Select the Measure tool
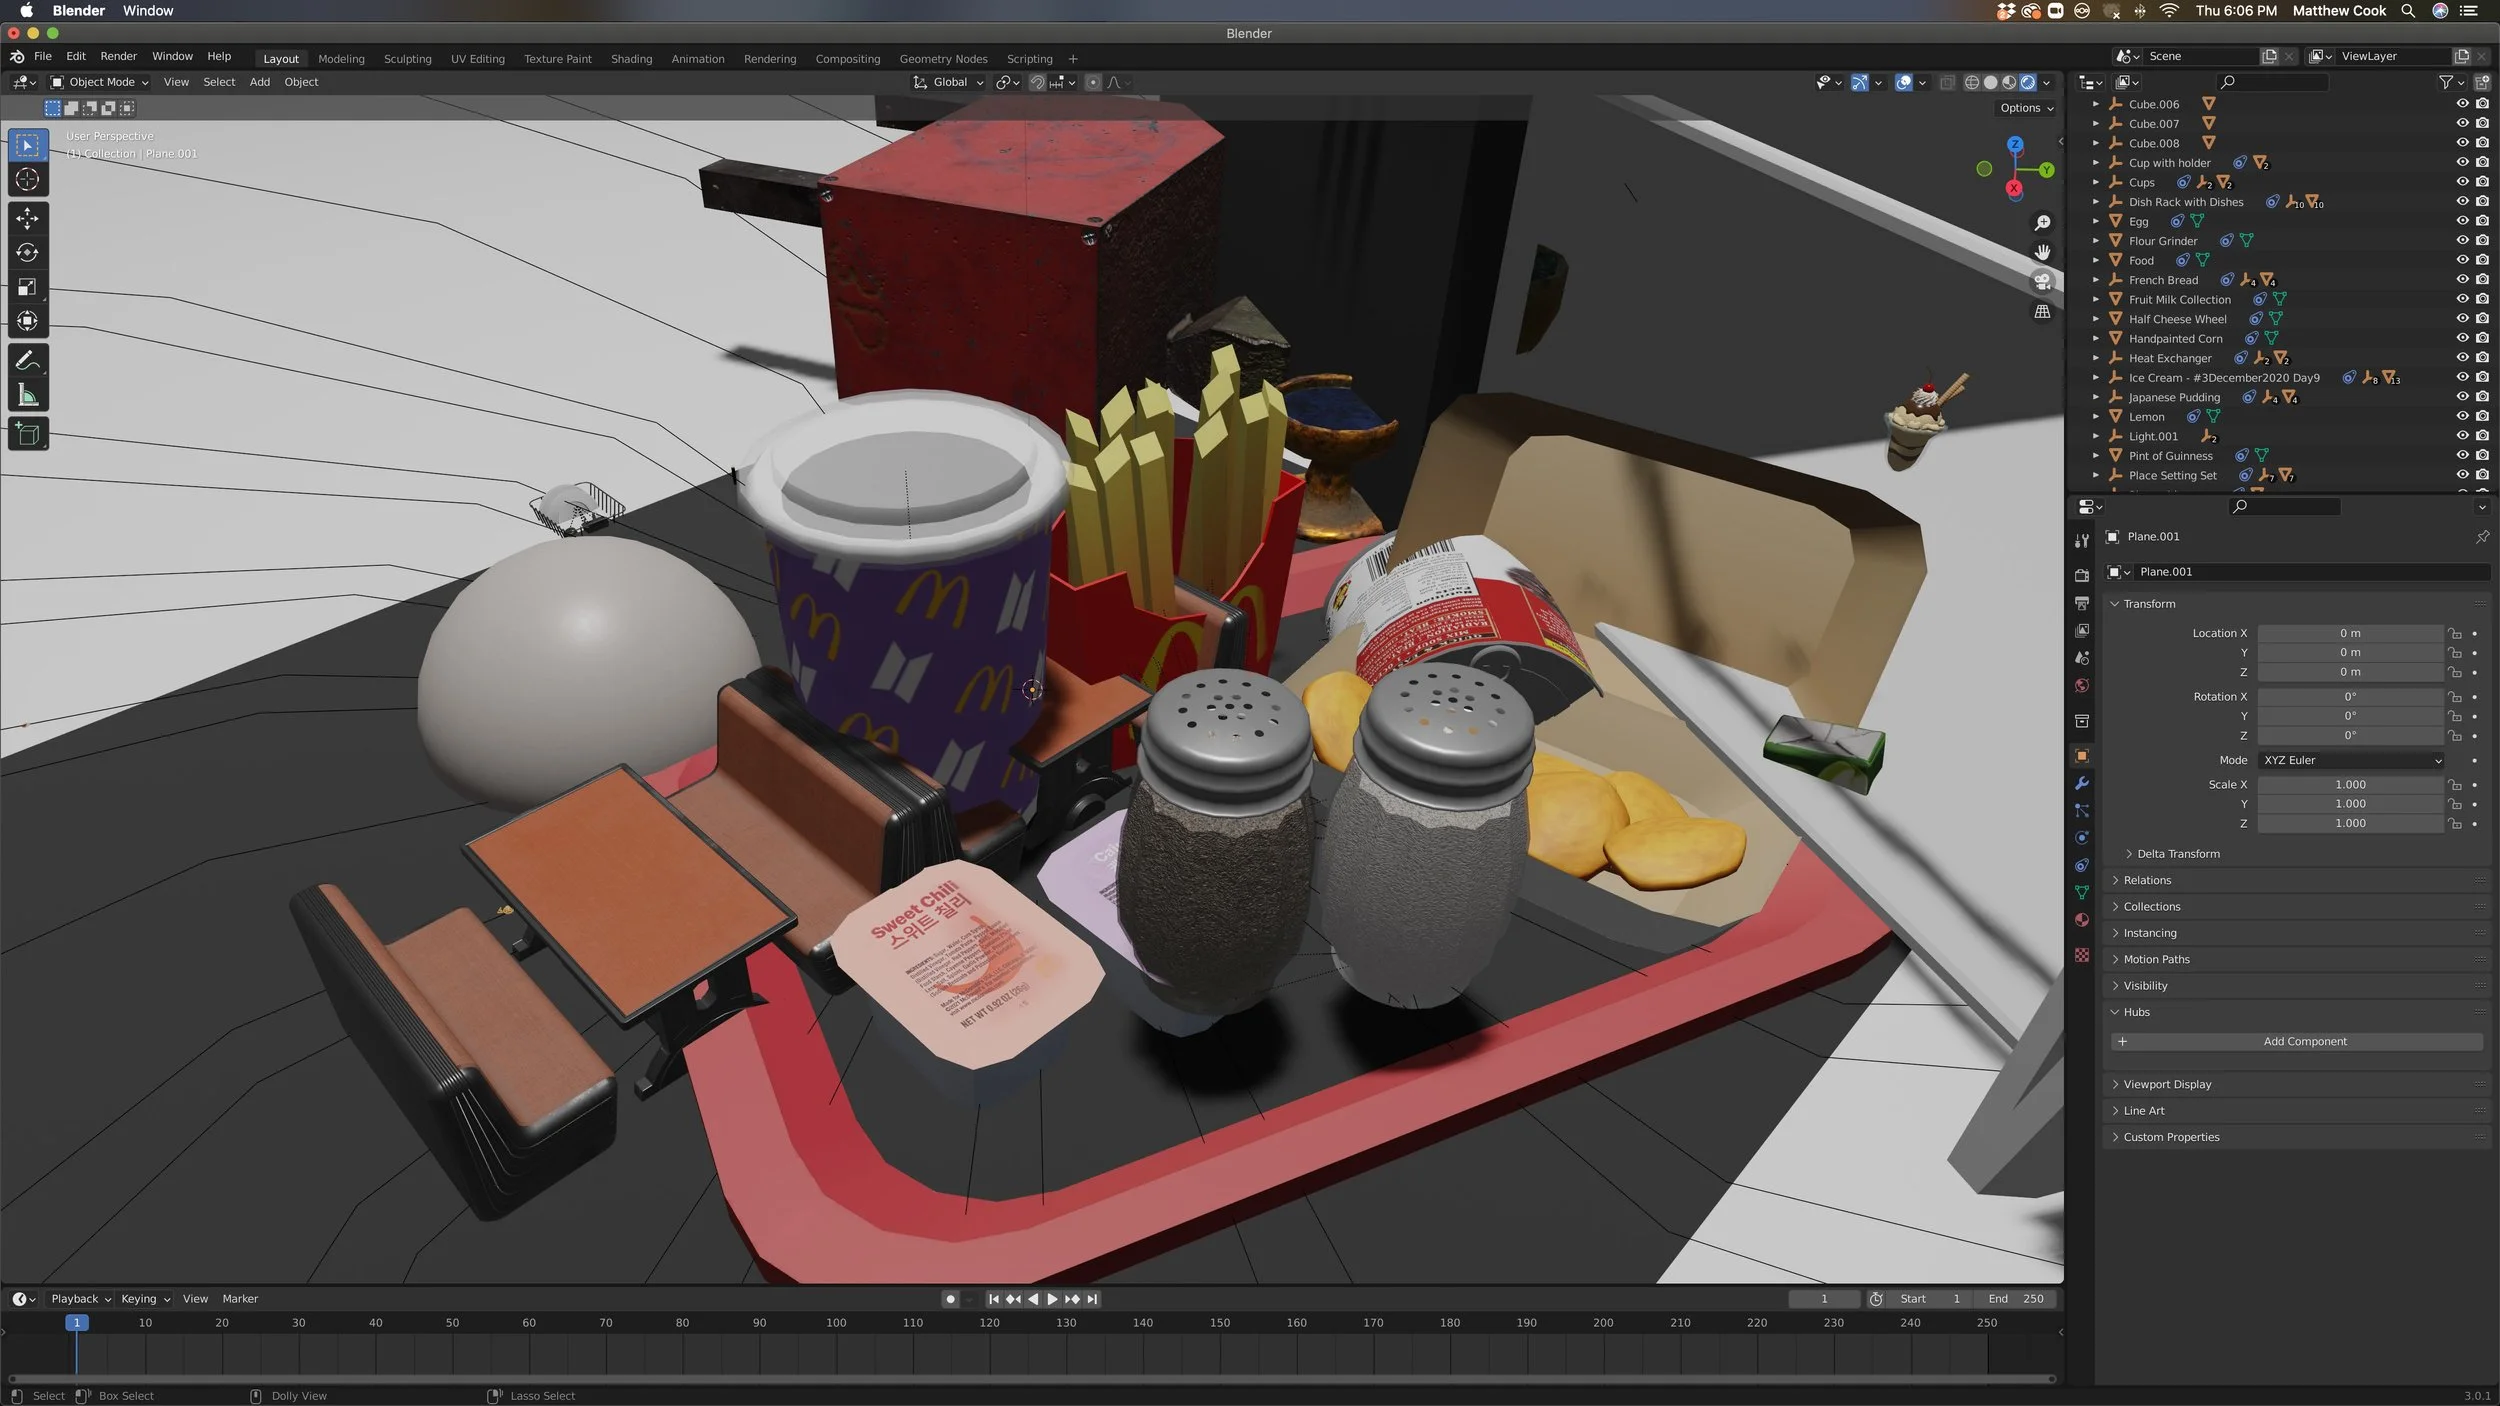This screenshot has width=2500, height=1406. click(28, 395)
